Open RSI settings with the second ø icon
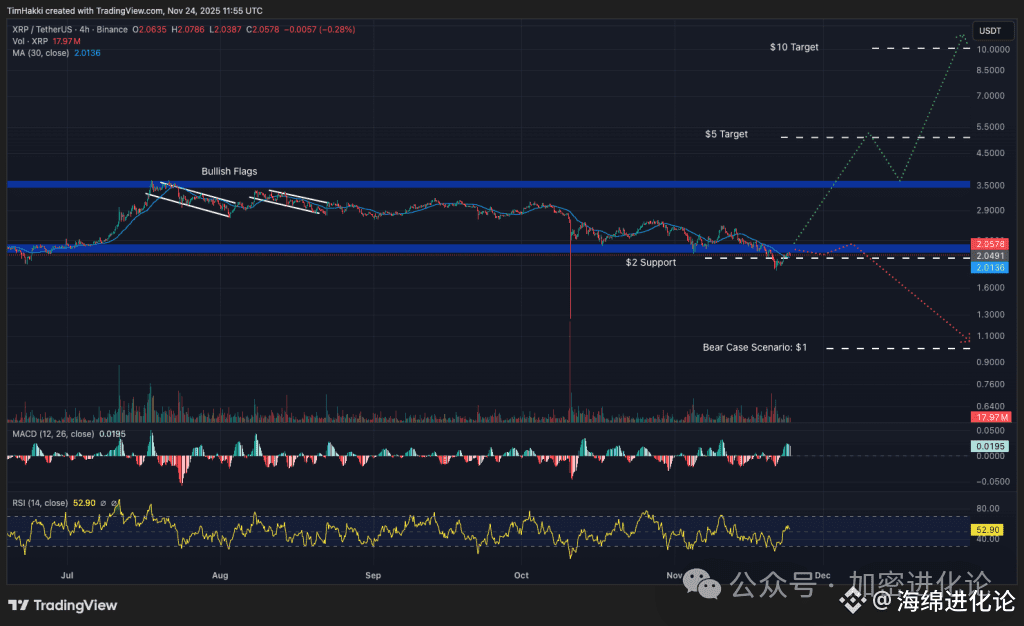1024x626 pixels. [x=113, y=503]
